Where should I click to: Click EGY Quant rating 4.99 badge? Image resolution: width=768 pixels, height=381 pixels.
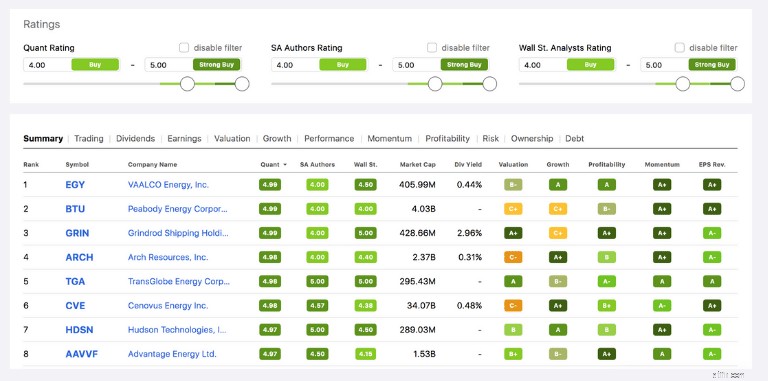point(270,185)
